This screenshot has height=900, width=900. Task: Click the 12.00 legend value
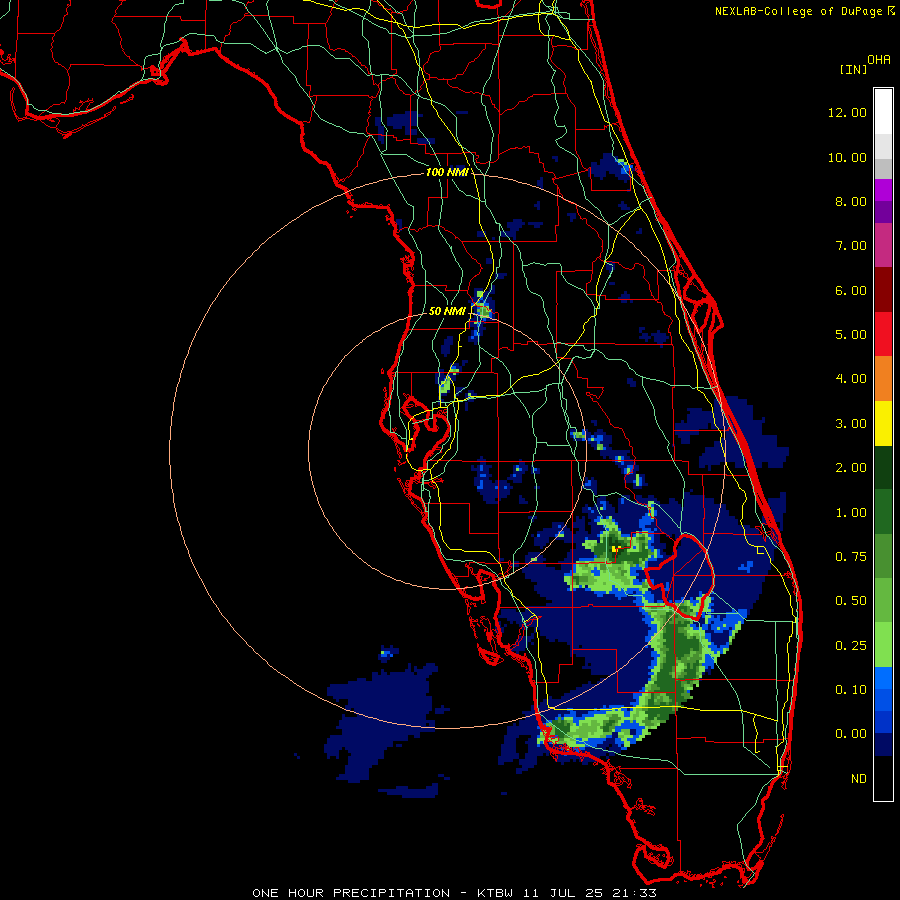847,112
